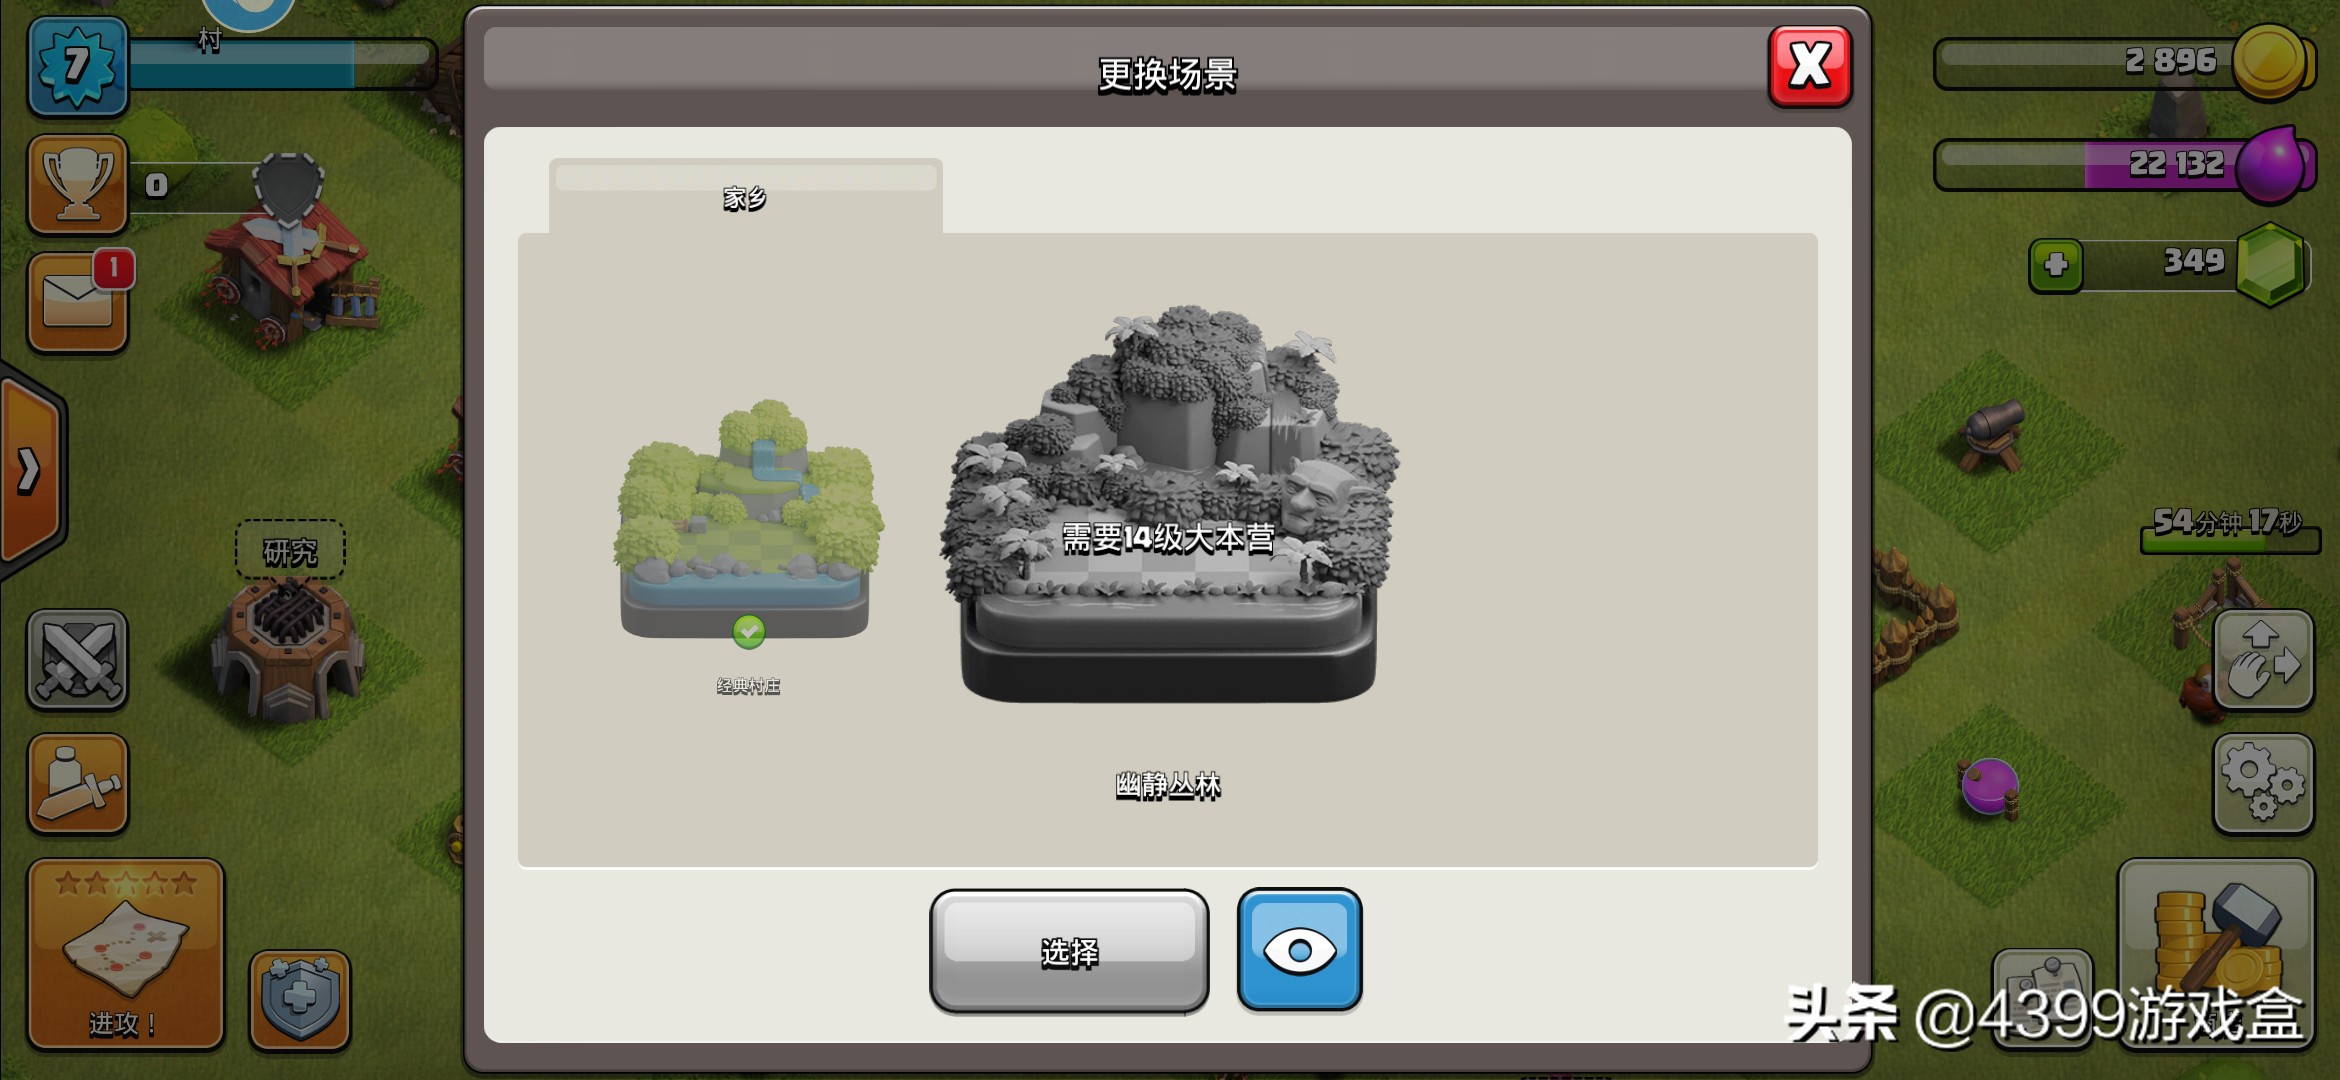The height and width of the screenshot is (1080, 2340).
Task: Close the 更换场景 dialog with red X
Action: (1810, 67)
